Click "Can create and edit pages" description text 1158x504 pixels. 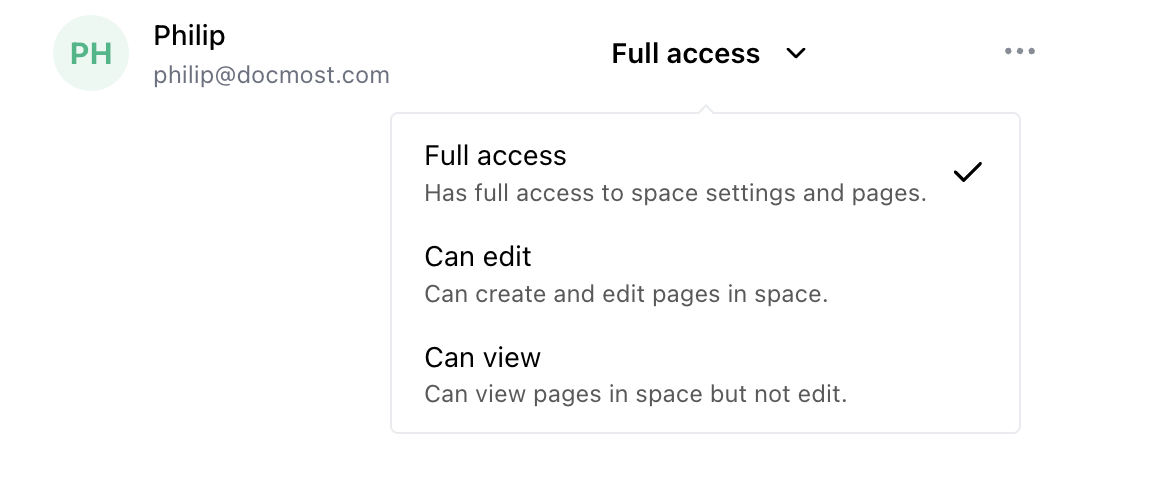[626, 294]
